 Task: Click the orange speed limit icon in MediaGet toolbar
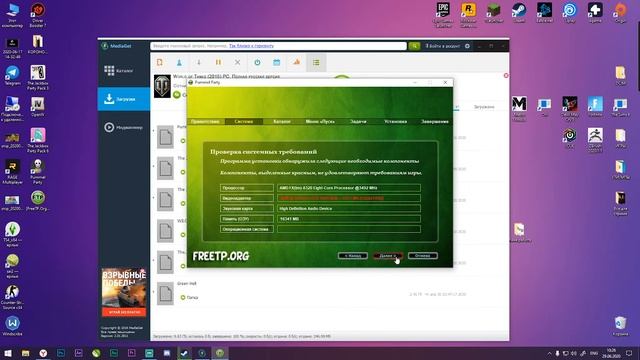click(296, 62)
